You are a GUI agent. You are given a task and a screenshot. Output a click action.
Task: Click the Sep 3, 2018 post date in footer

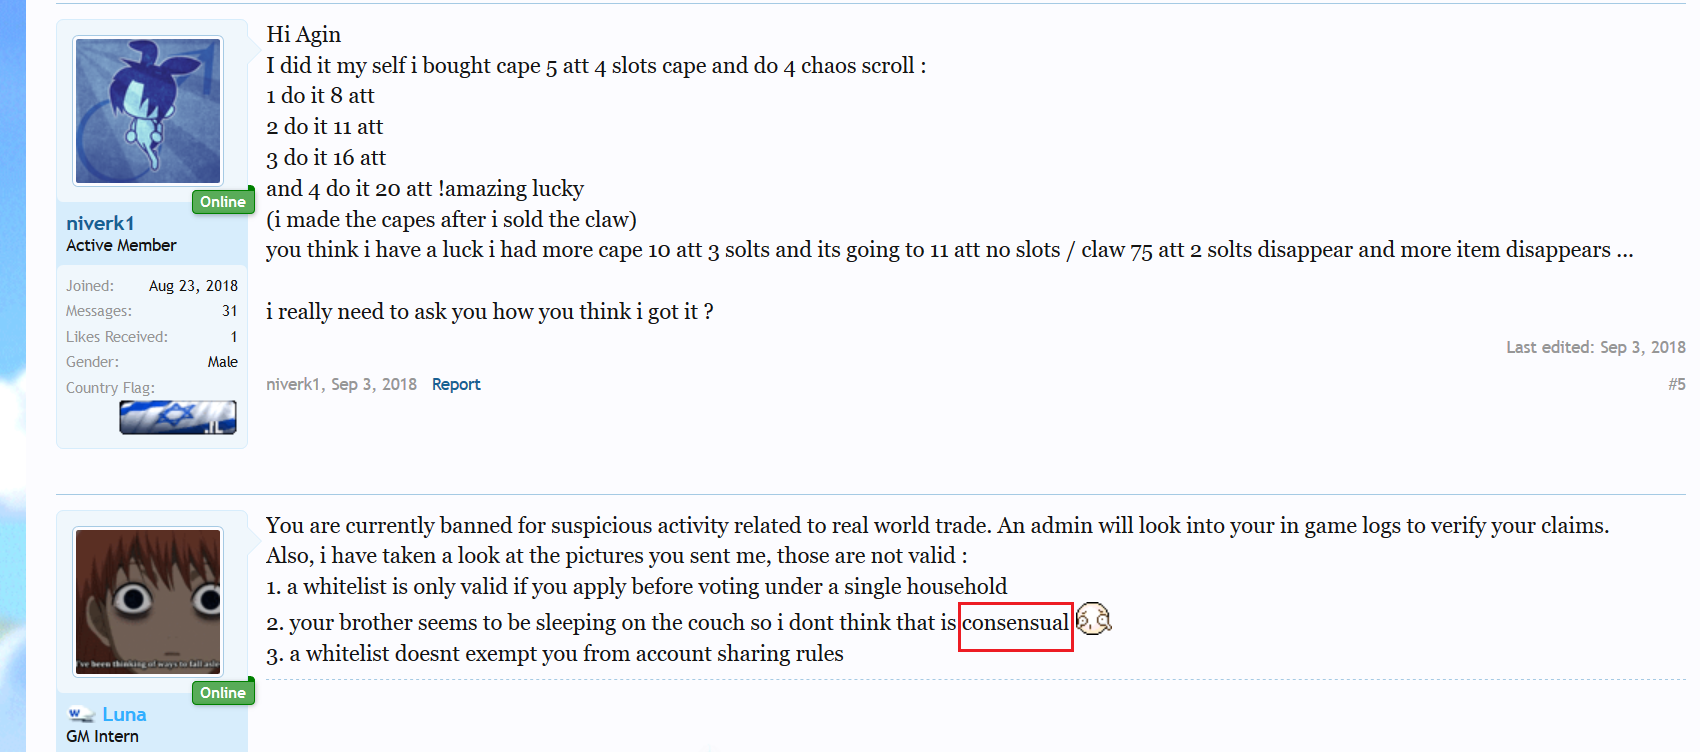374,384
